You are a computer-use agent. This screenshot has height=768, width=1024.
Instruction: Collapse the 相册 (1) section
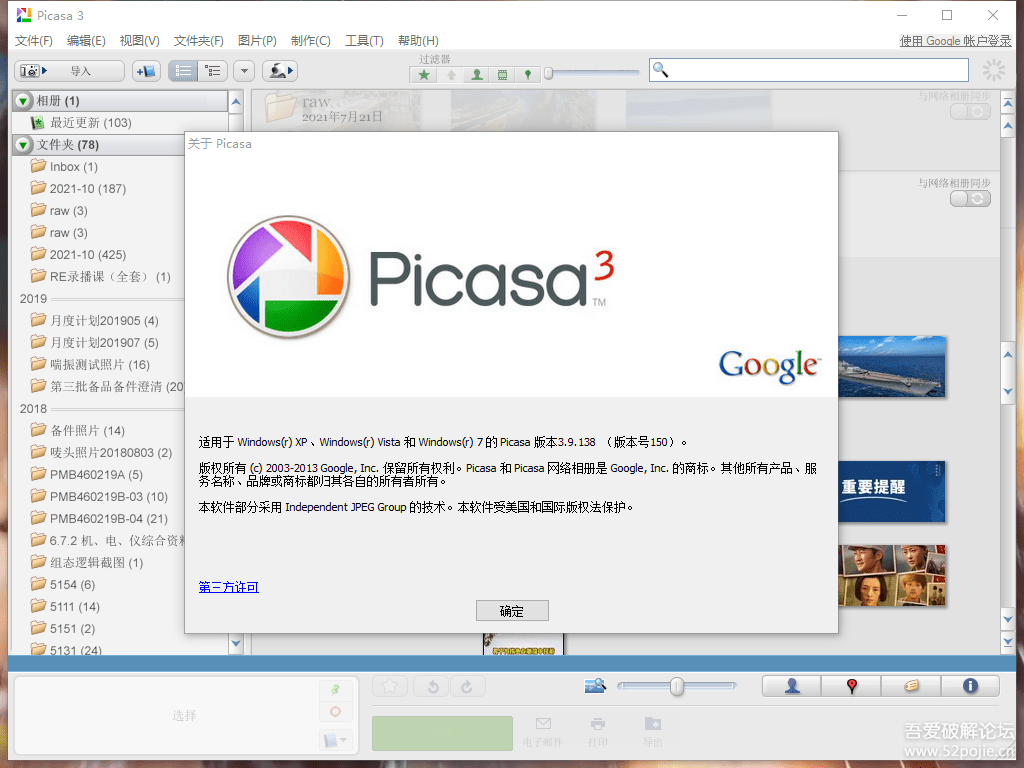point(24,101)
